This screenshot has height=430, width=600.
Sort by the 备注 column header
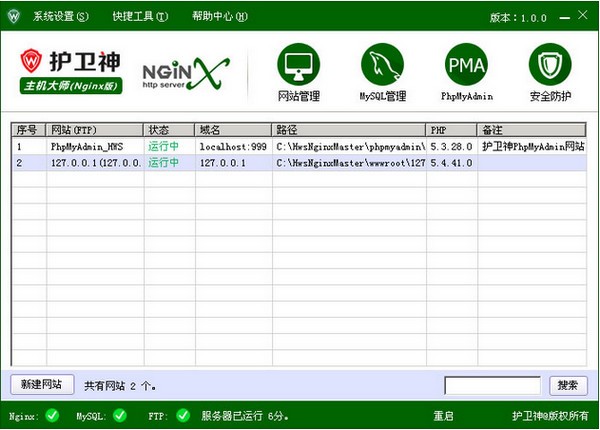[532, 130]
